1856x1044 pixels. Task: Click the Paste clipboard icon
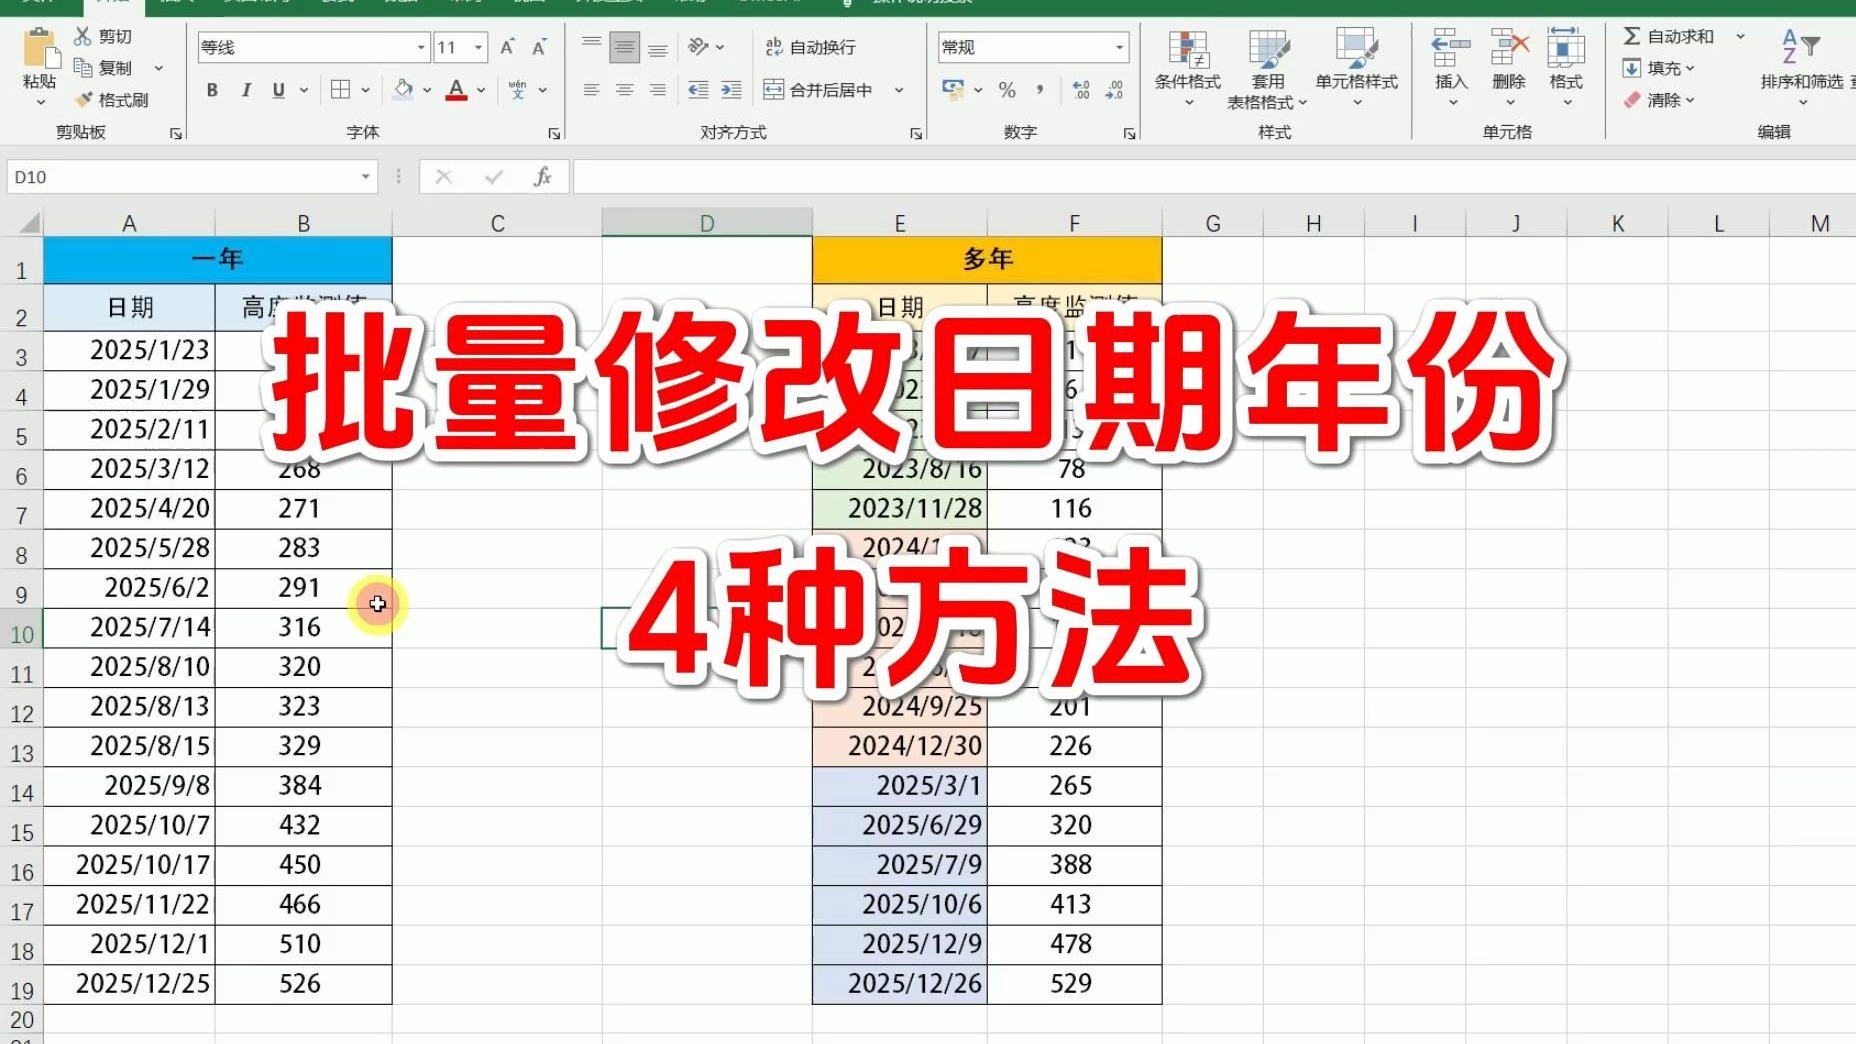click(40, 49)
